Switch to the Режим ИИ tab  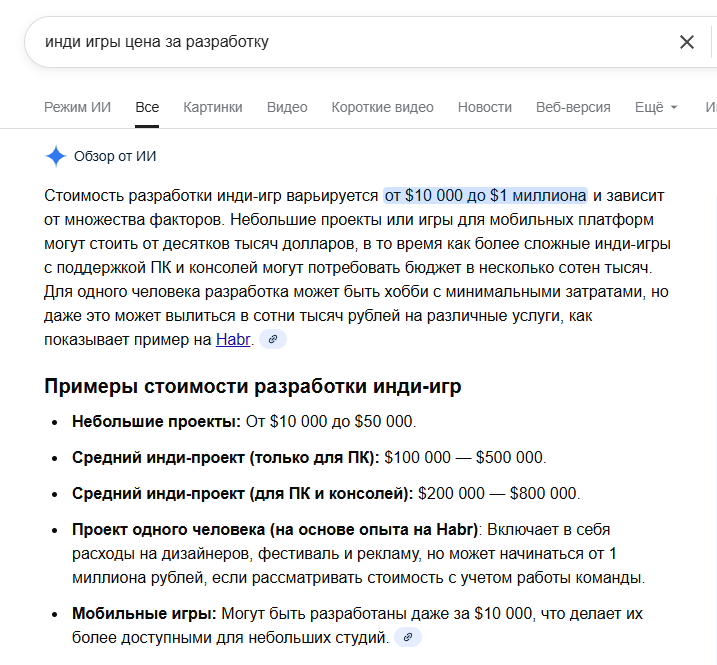[x=78, y=107]
